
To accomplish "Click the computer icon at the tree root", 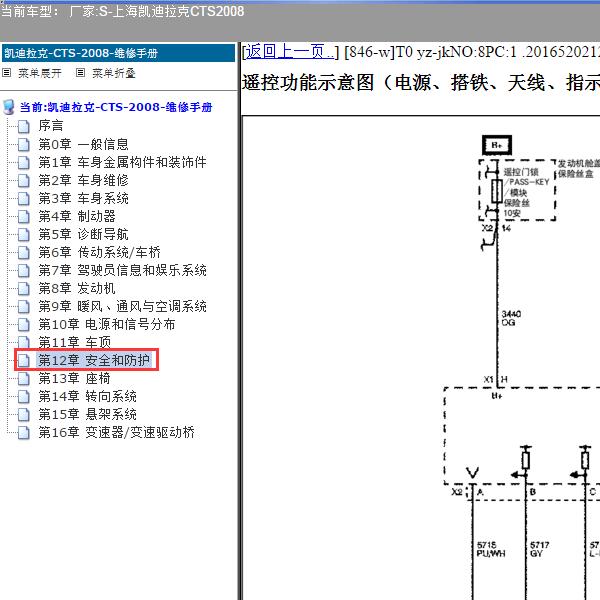I will tap(8, 108).
